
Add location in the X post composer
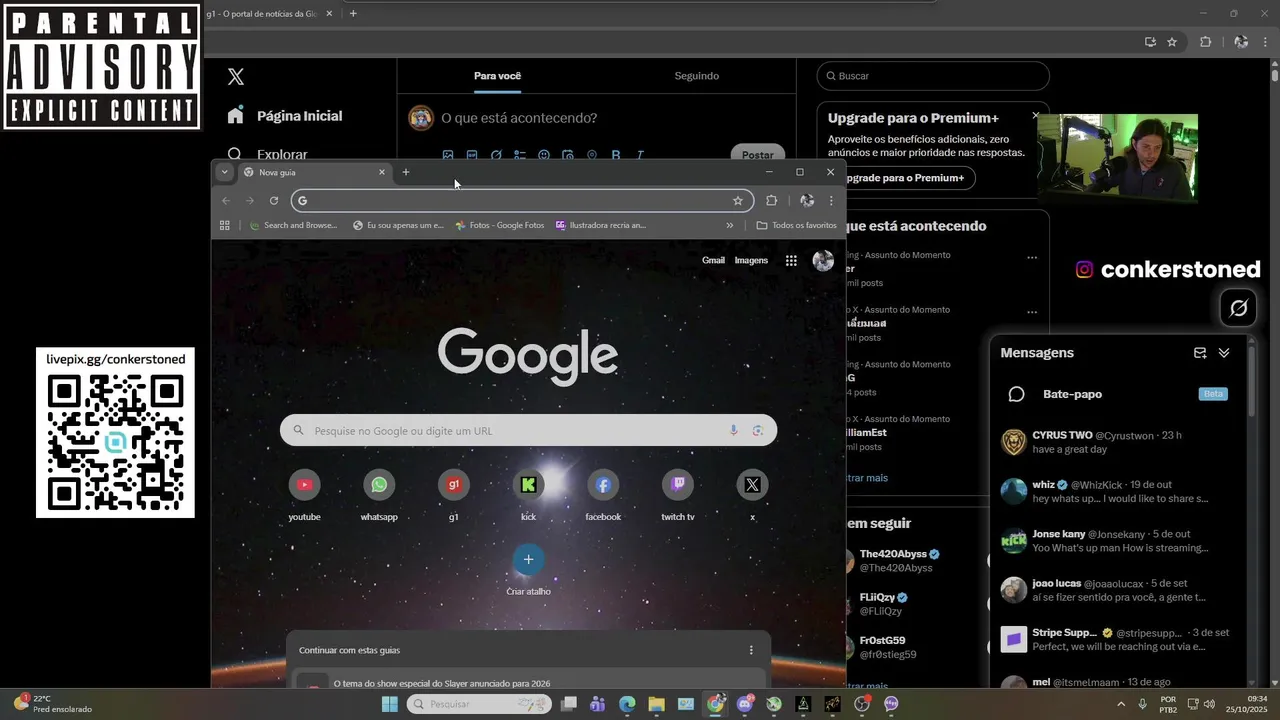click(x=592, y=155)
